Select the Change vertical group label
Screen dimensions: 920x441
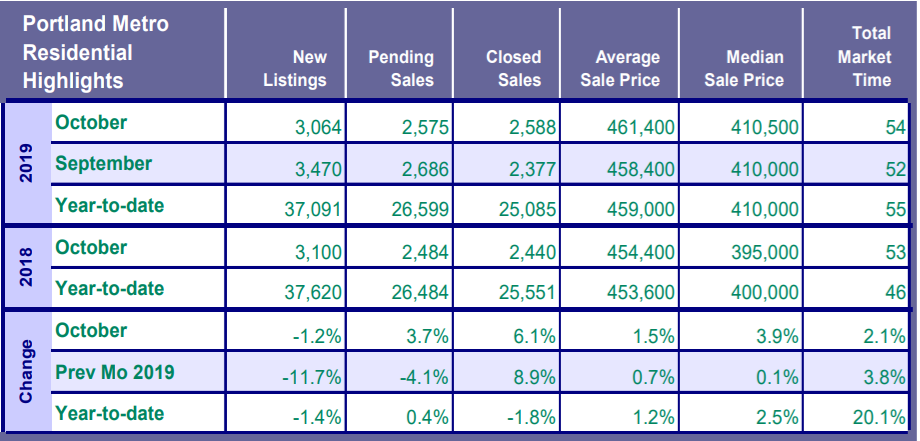(28, 370)
